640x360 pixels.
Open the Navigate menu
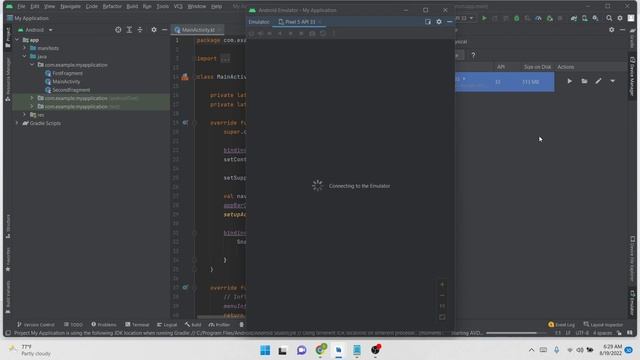pos(70,7)
